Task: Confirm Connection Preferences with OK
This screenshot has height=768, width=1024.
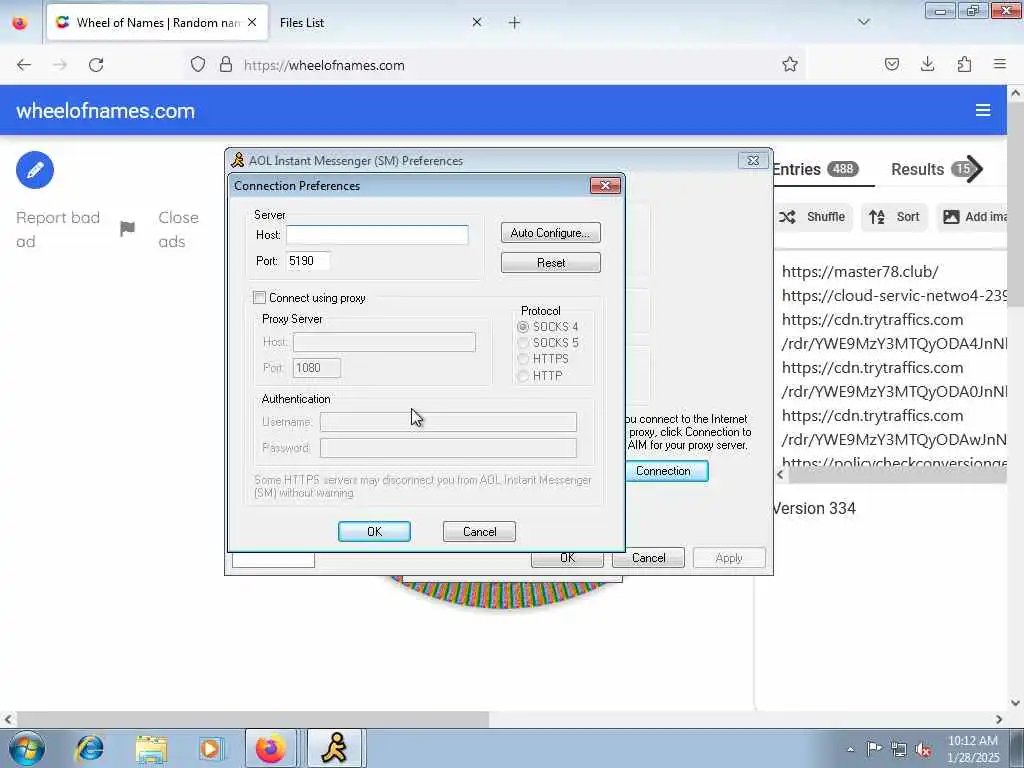Action: (374, 532)
